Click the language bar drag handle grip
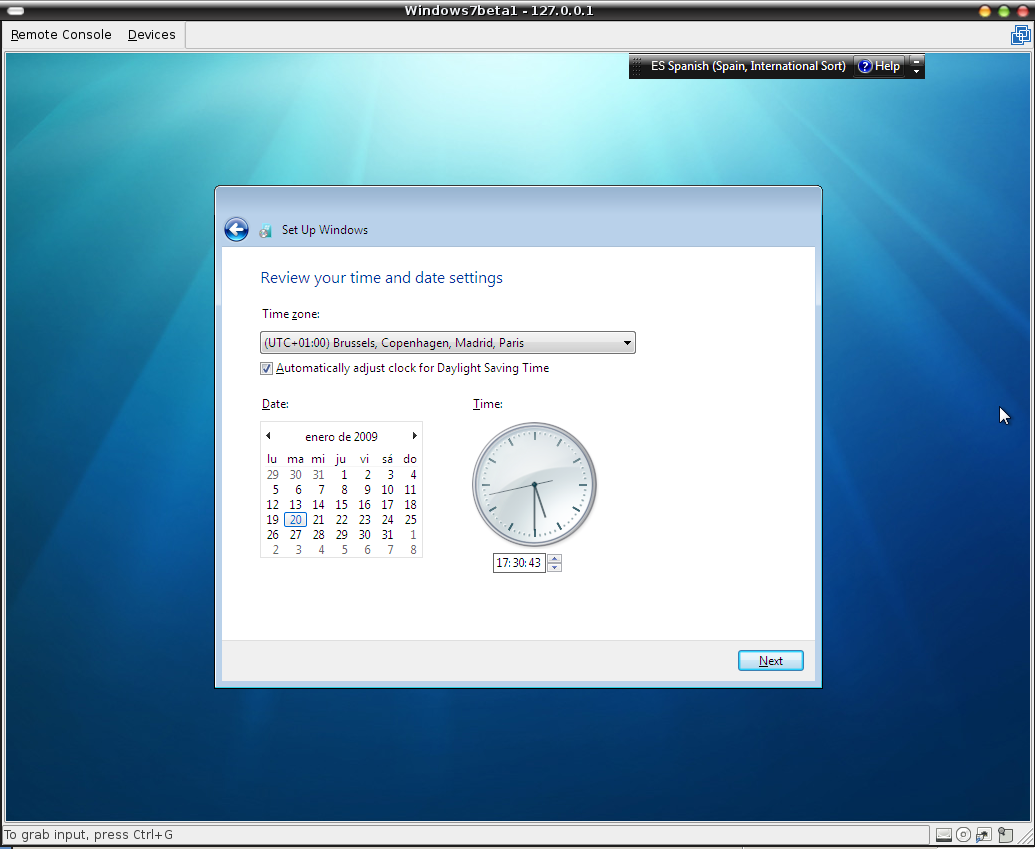The height and width of the screenshot is (849, 1035). tap(637, 66)
